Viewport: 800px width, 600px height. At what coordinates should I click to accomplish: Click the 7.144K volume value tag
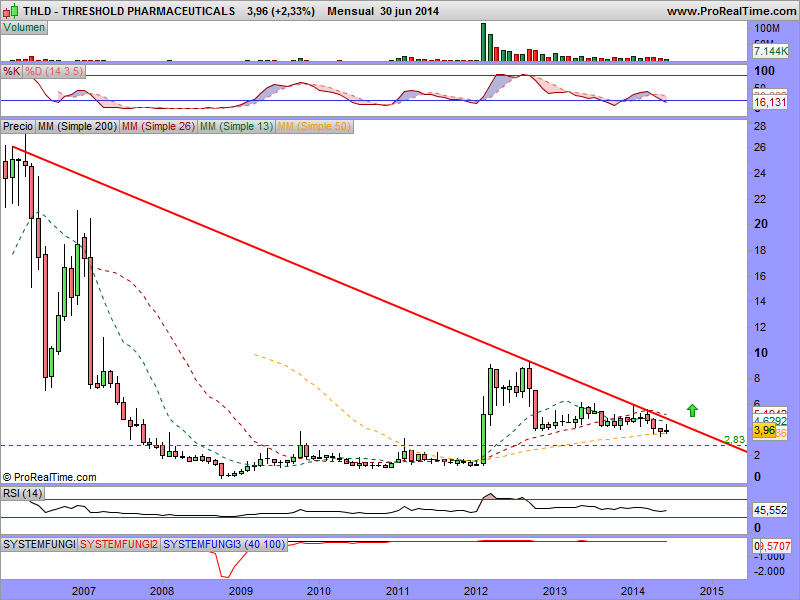(x=770, y=51)
